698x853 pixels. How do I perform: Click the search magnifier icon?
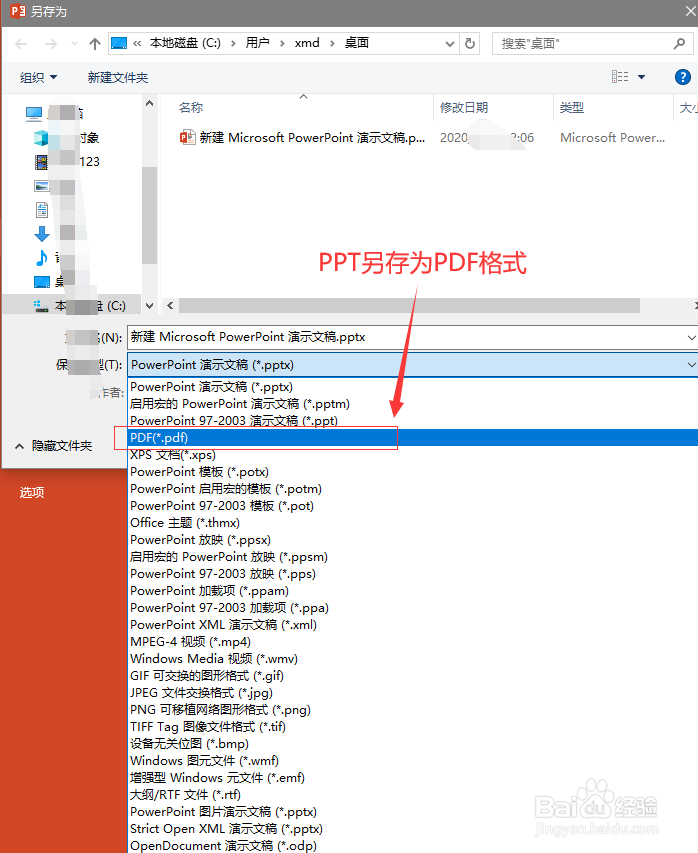point(679,43)
